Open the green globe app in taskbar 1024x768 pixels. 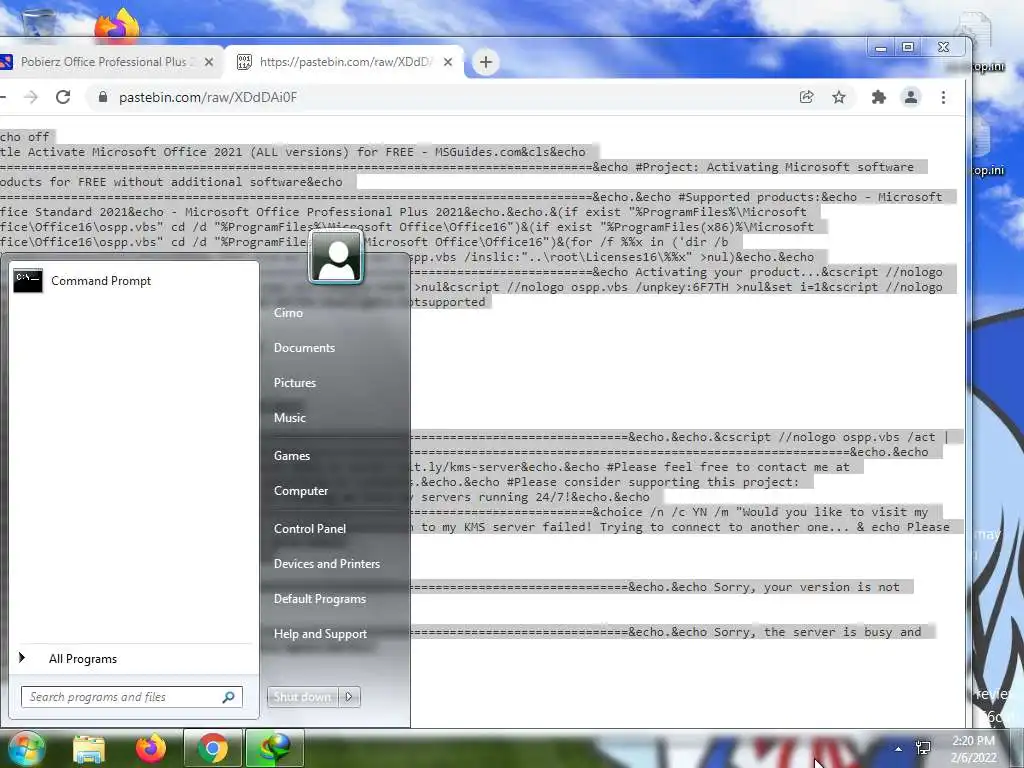click(x=274, y=748)
